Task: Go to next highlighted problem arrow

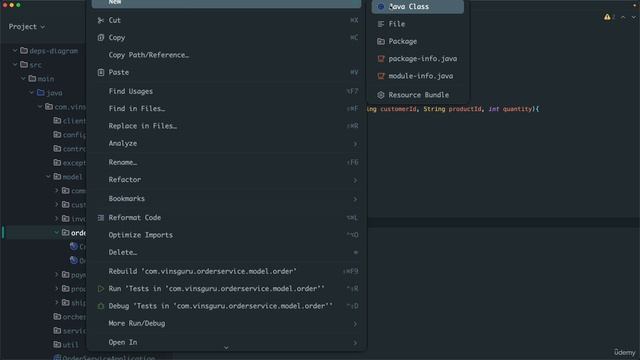Action: (633, 17)
